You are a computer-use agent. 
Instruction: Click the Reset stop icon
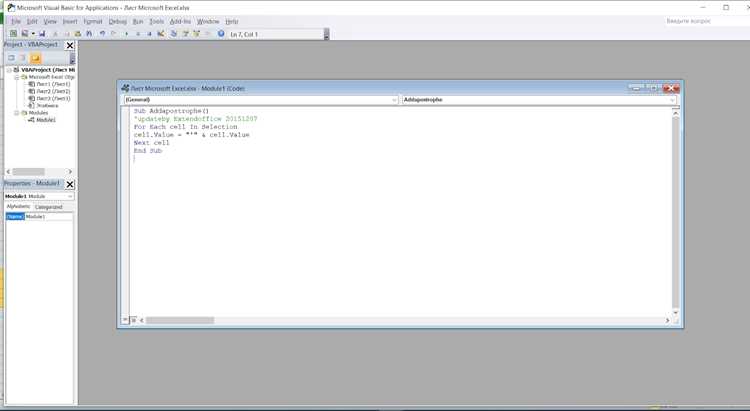click(x=149, y=34)
